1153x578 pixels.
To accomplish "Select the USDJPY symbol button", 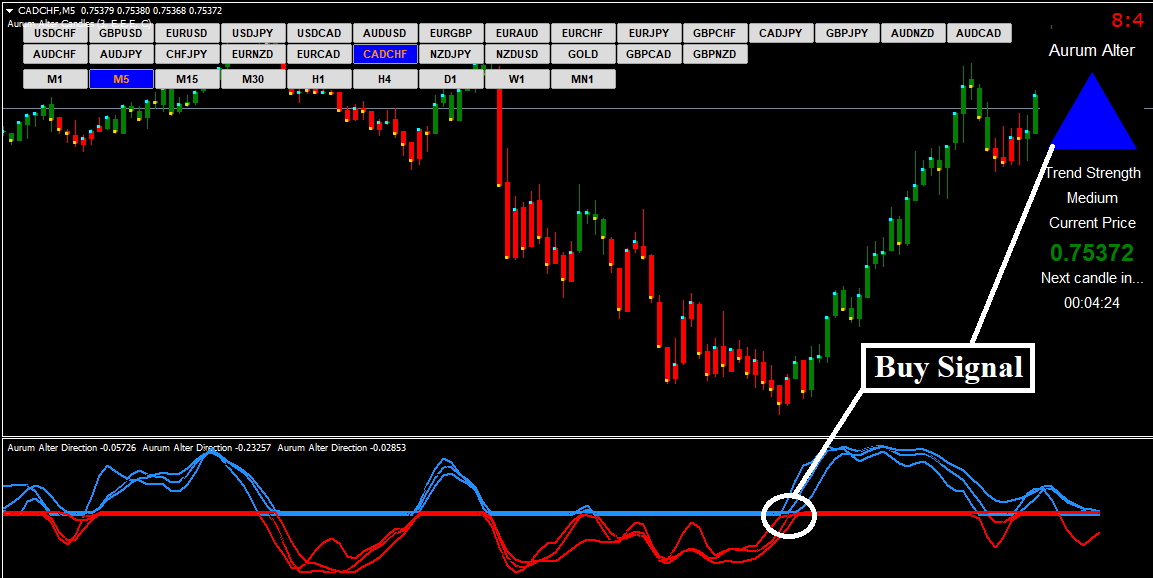I will click(x=253, y=33).
